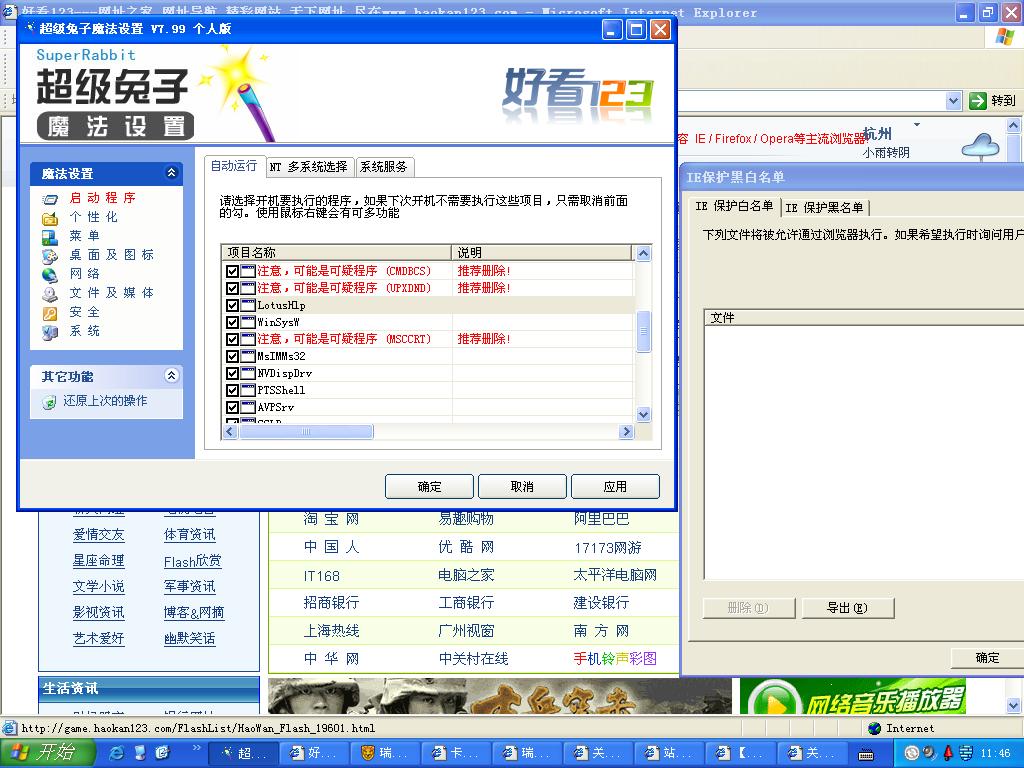This screenshot has width=1024, height=768.
Task: Uncheck the LotusHlp startup checkbox
Action: pos(232,305)
